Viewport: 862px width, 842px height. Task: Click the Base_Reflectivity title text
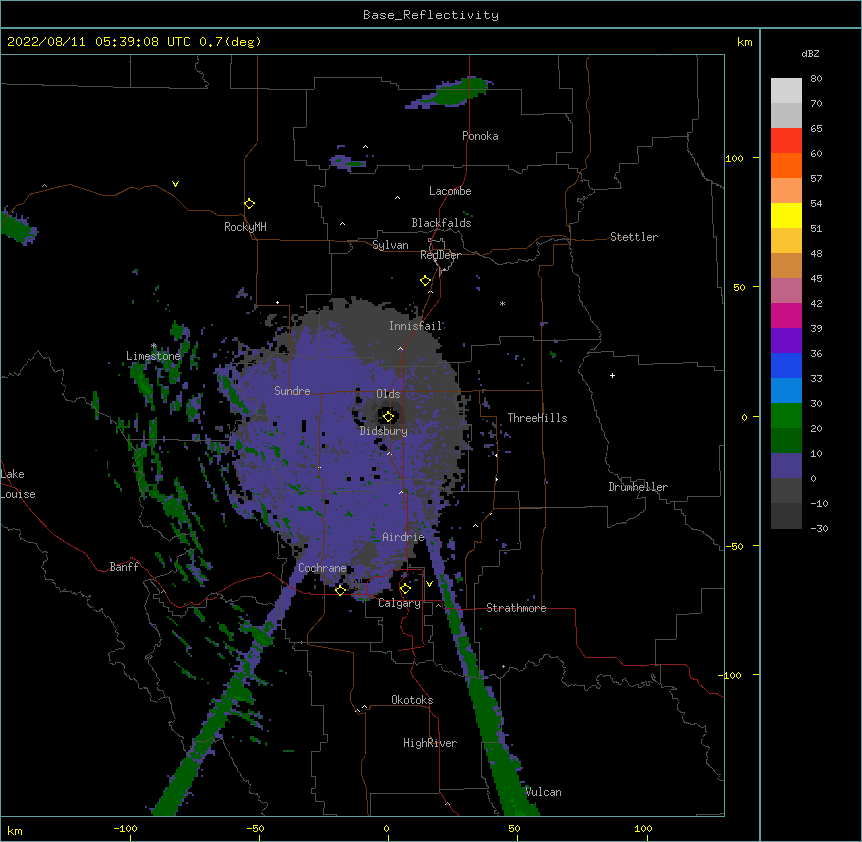pos(431,15)
